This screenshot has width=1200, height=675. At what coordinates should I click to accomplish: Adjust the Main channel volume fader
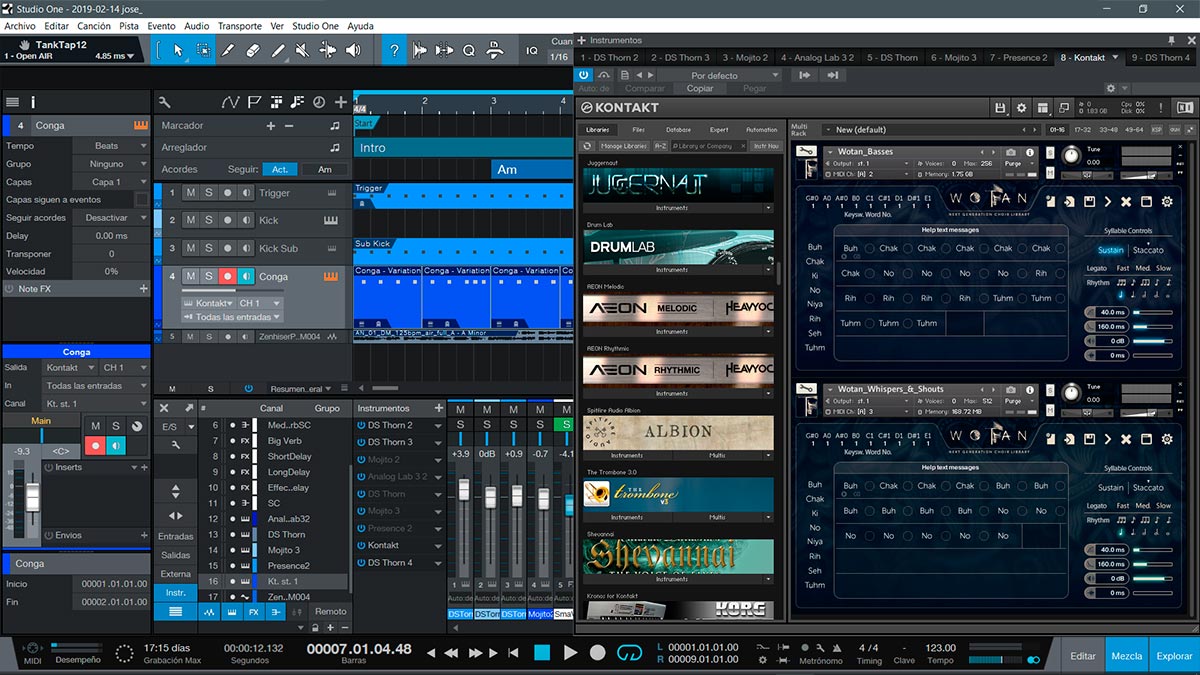click(x=32, y=498)
